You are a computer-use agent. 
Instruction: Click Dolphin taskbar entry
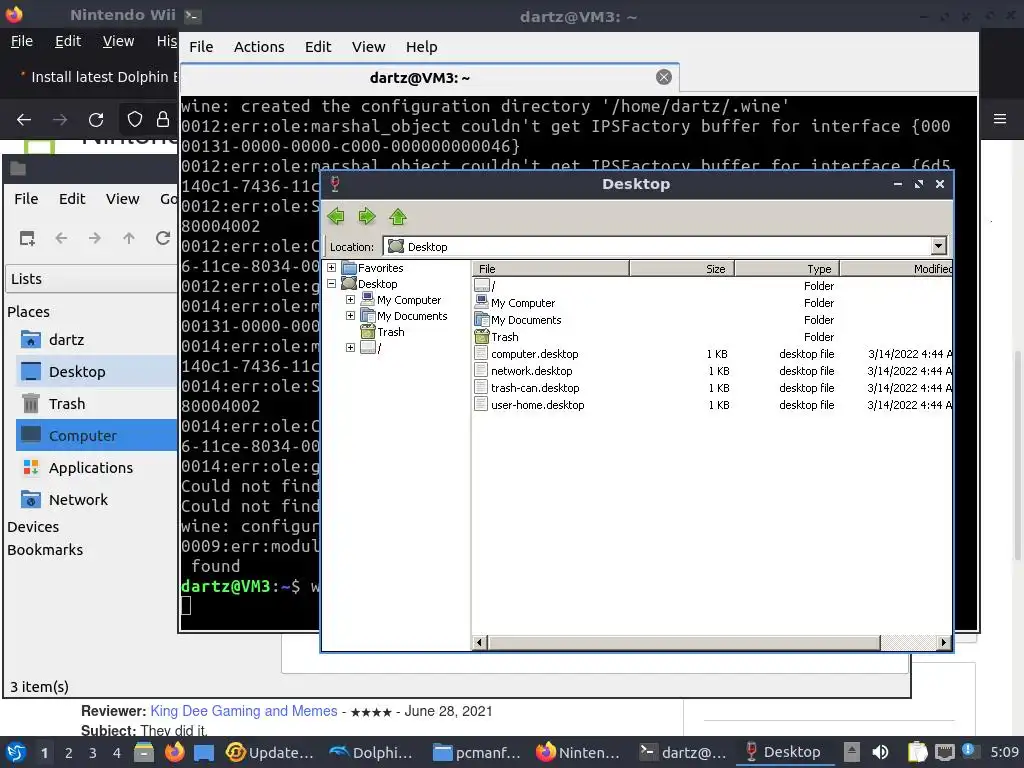[371, 753]
